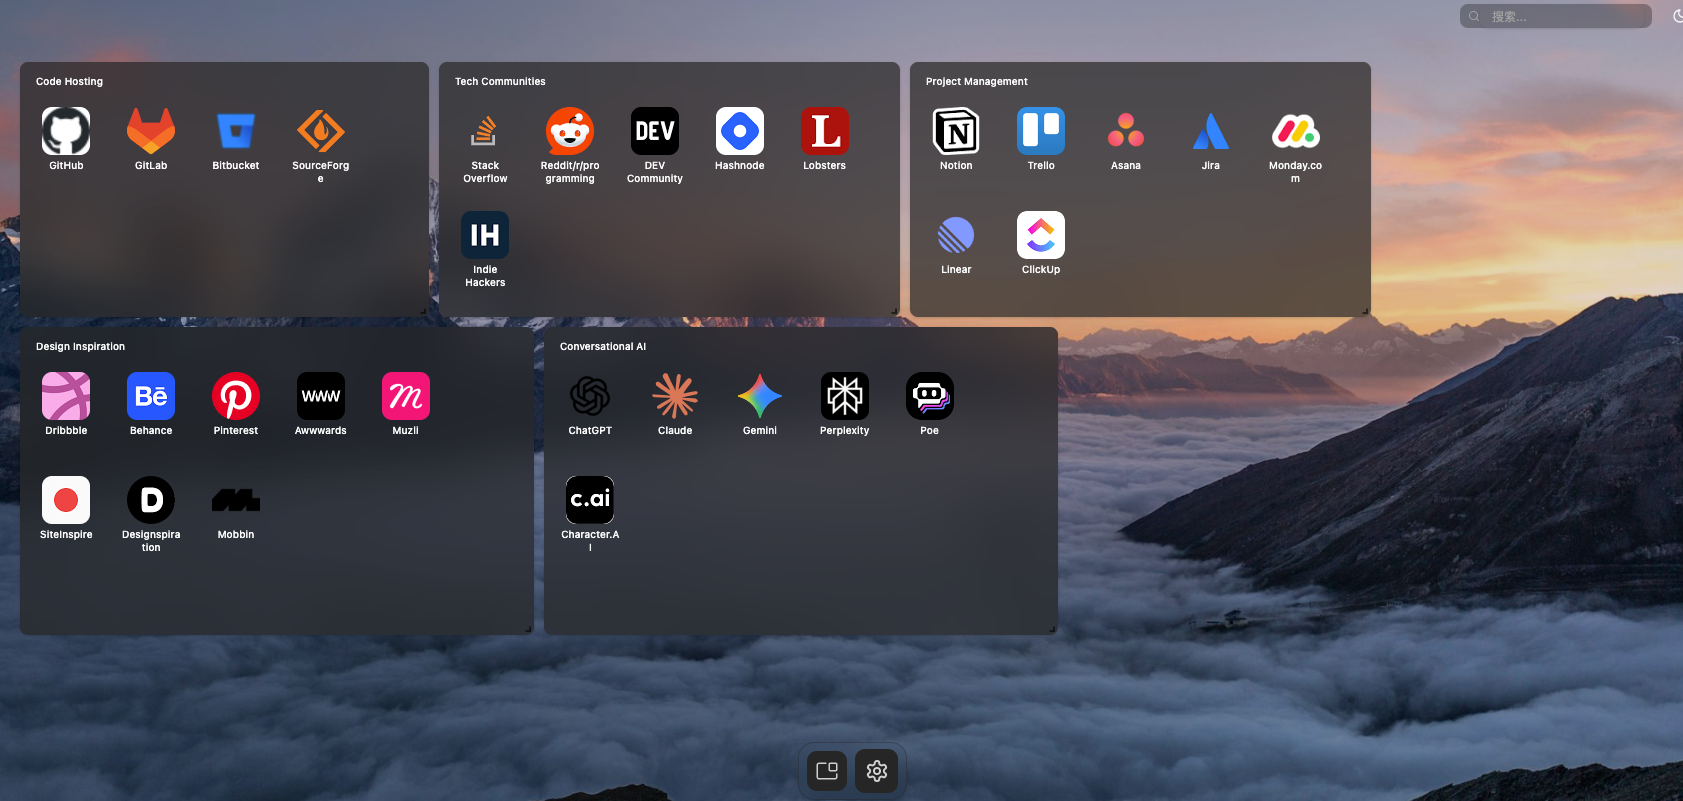Open the Trello board icon
The width and height of the screenshot is (1683, 801).
(1041, 131)
